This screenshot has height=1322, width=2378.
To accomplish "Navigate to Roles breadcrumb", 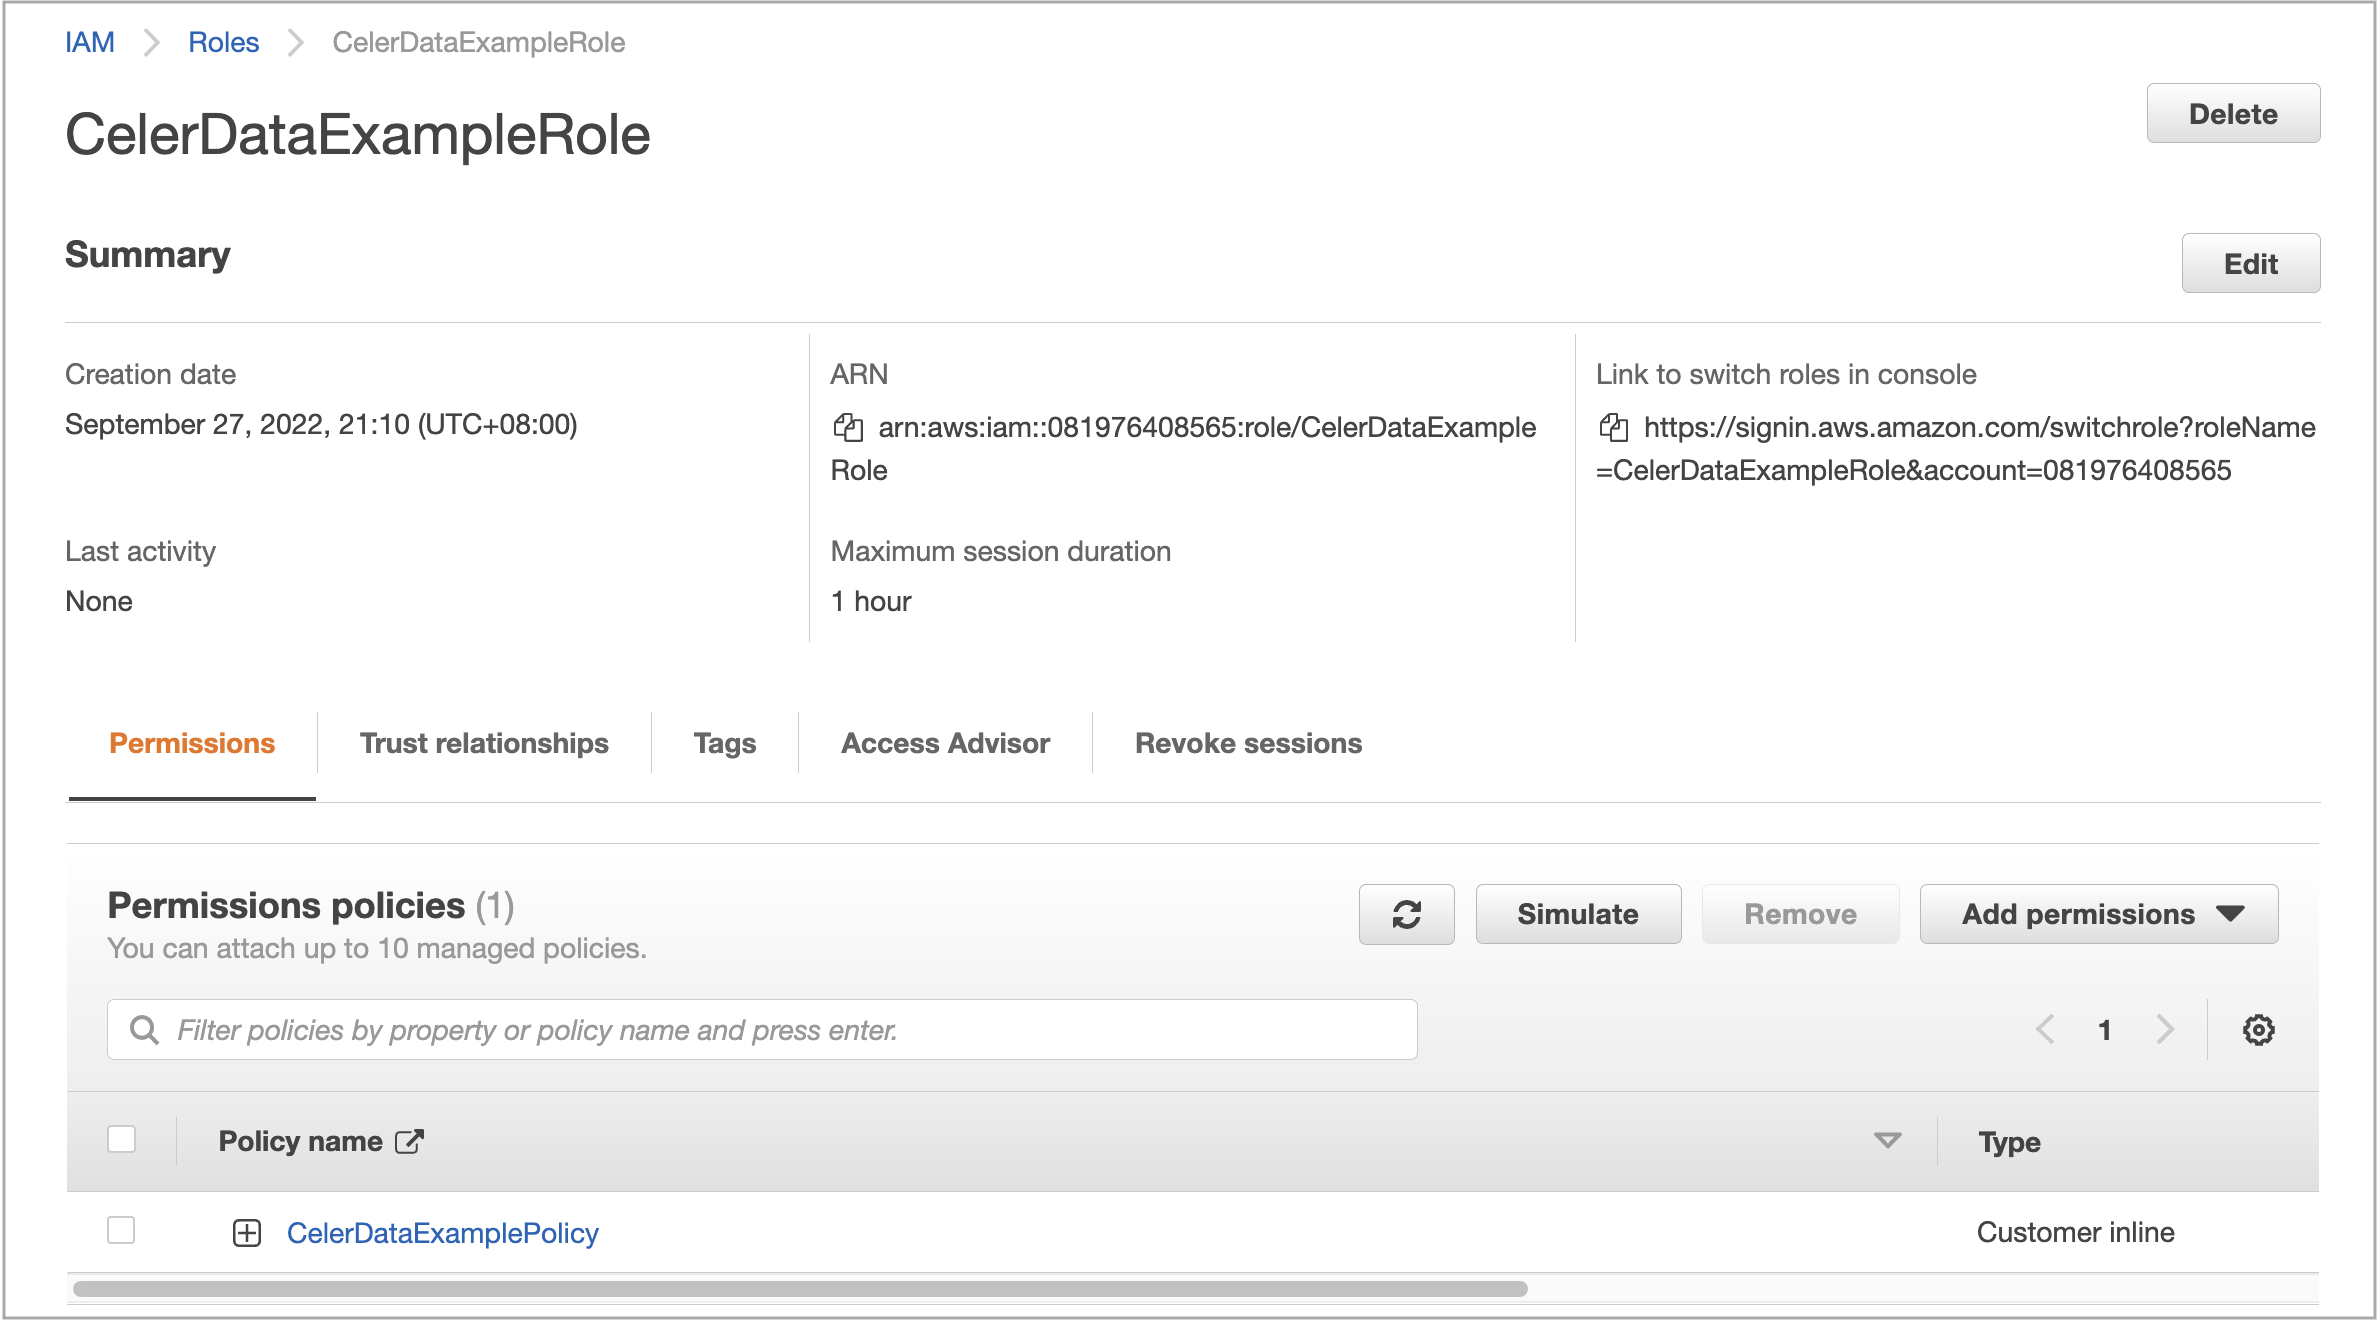I will point(223,42).
